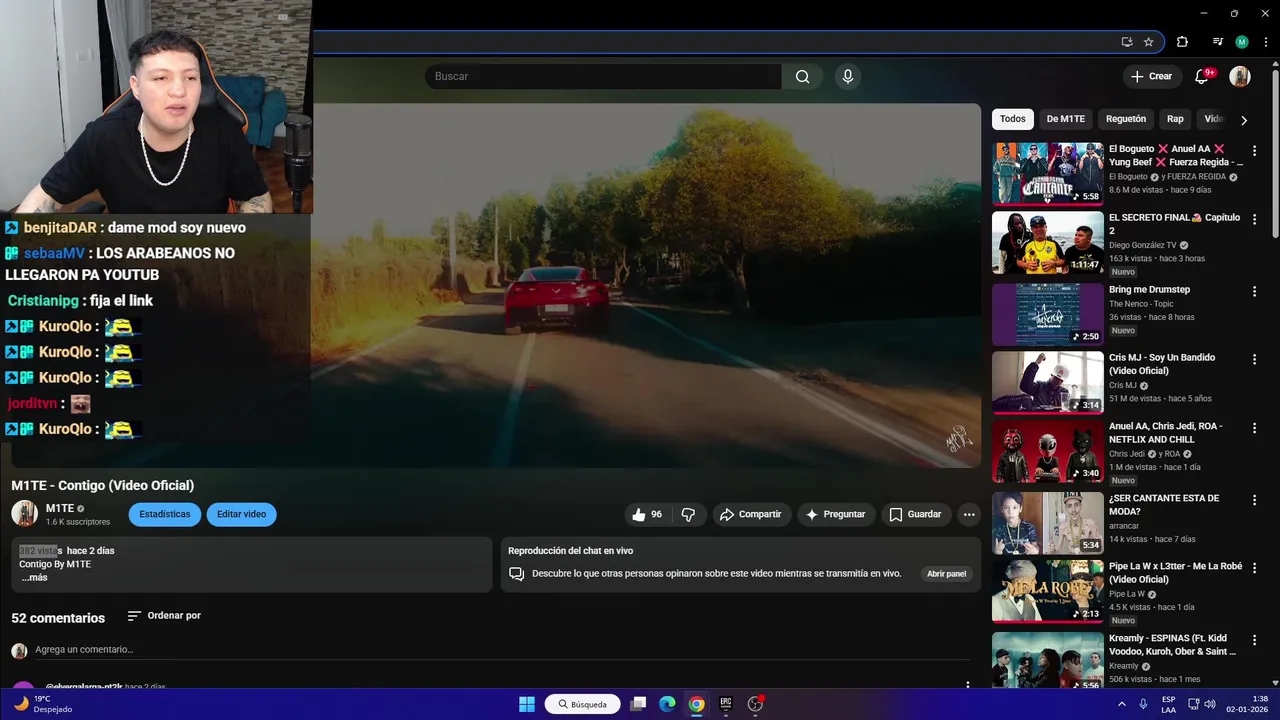Click the Preguntar button
Screen dimensions: 1280x720
(x=835, y=514)
